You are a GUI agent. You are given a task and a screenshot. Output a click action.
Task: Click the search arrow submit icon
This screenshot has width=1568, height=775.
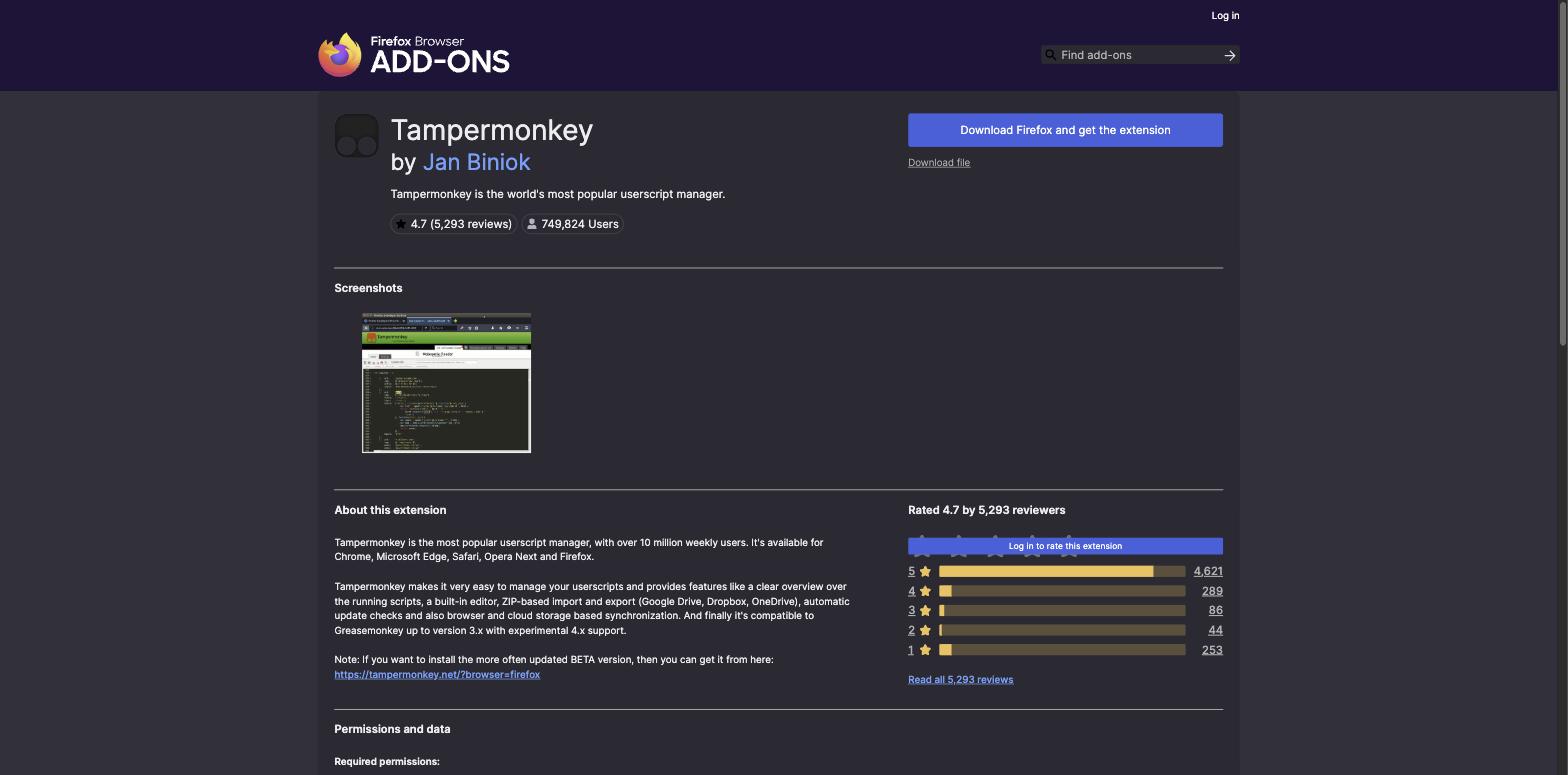(1230, 55)
